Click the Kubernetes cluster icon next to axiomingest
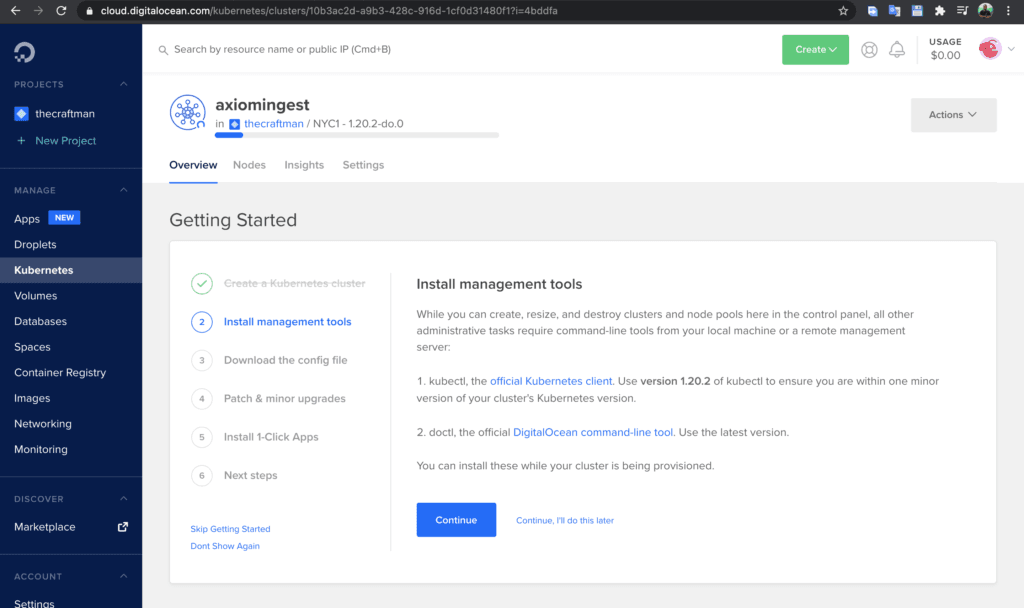The height and width of the screenshot is (608, 1024). 188,112
